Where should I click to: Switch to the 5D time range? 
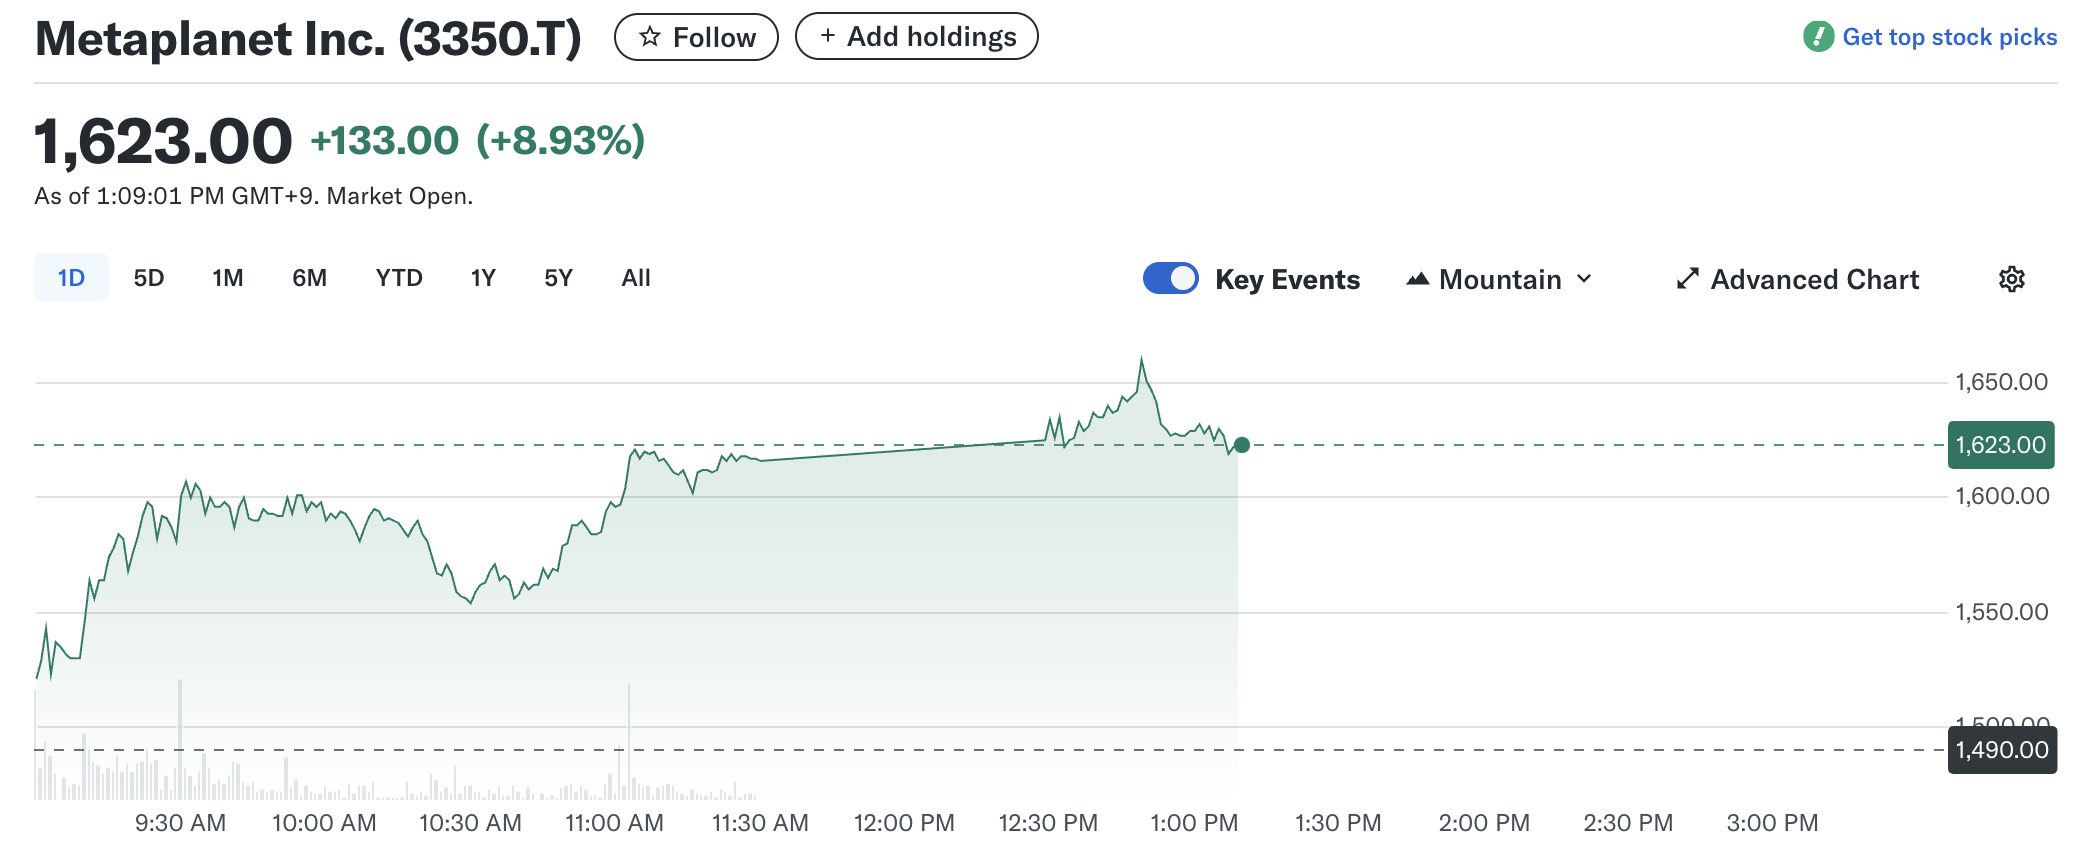point(149,278)
